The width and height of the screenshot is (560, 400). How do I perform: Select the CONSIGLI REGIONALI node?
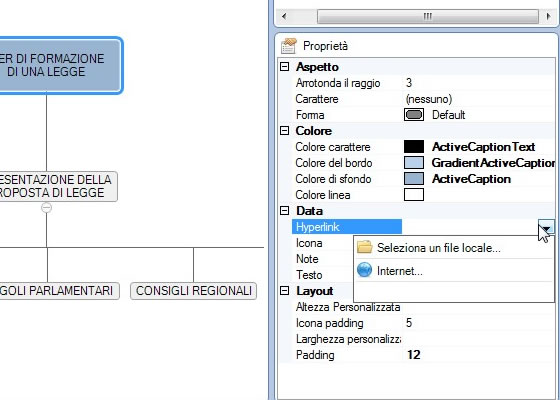coord(194,291)
